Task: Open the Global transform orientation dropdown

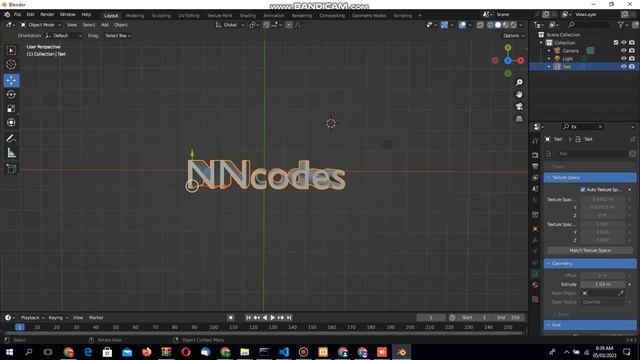Action: coord(229,25)
